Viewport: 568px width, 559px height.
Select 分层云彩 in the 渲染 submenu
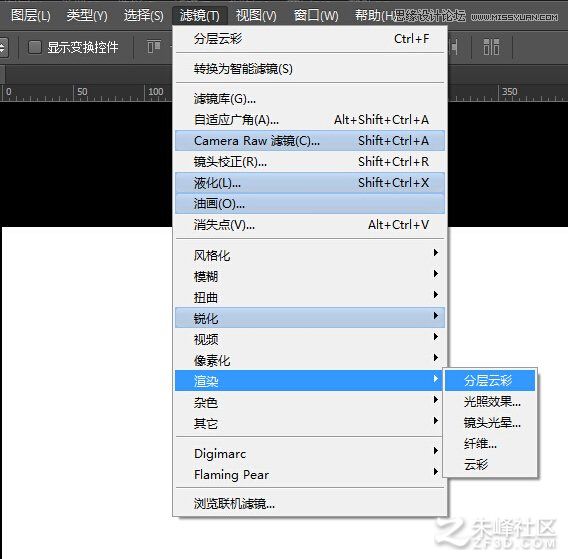[490, 380]
